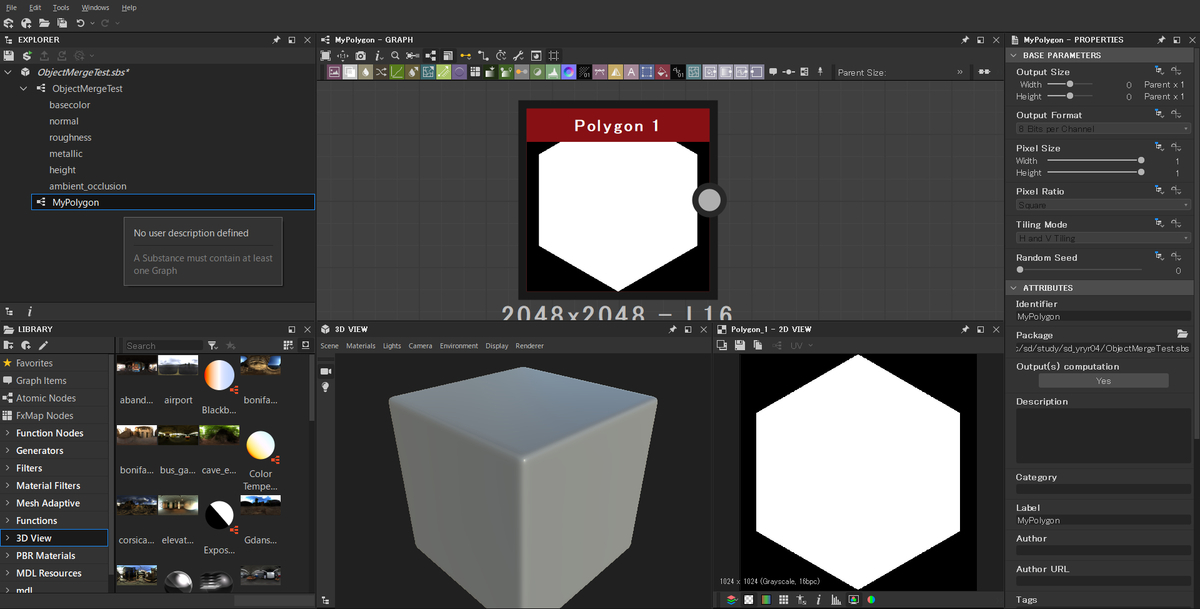Screen dimensions: 1200x609
Task: Add the Curve node icon
Action: point(397,72)
